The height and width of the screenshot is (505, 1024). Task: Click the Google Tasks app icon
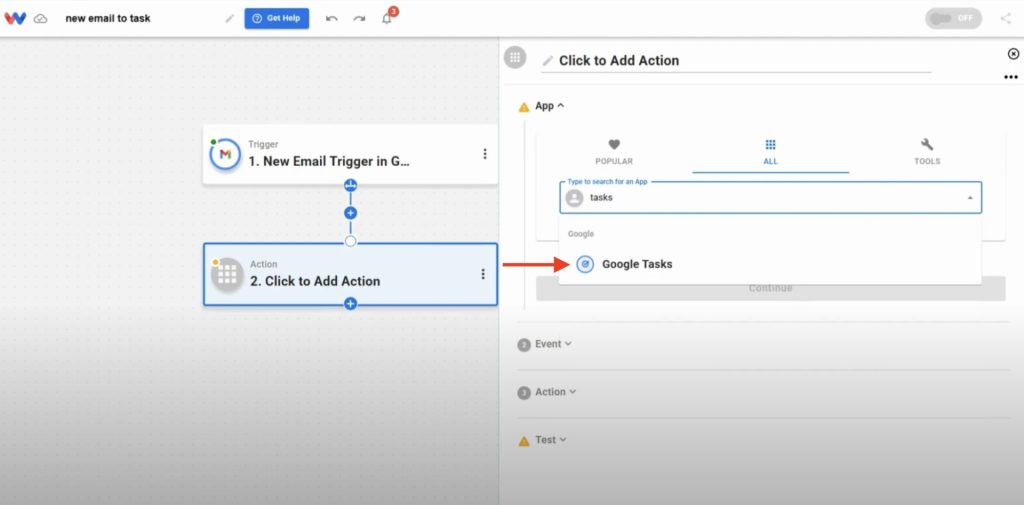(x=585, y=264)
